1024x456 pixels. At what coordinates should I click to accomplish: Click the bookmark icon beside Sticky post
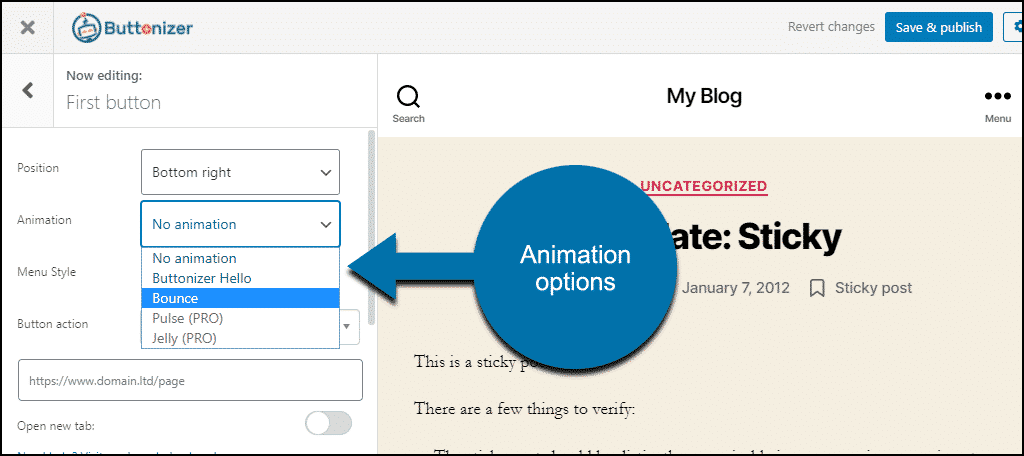point(817,288)
